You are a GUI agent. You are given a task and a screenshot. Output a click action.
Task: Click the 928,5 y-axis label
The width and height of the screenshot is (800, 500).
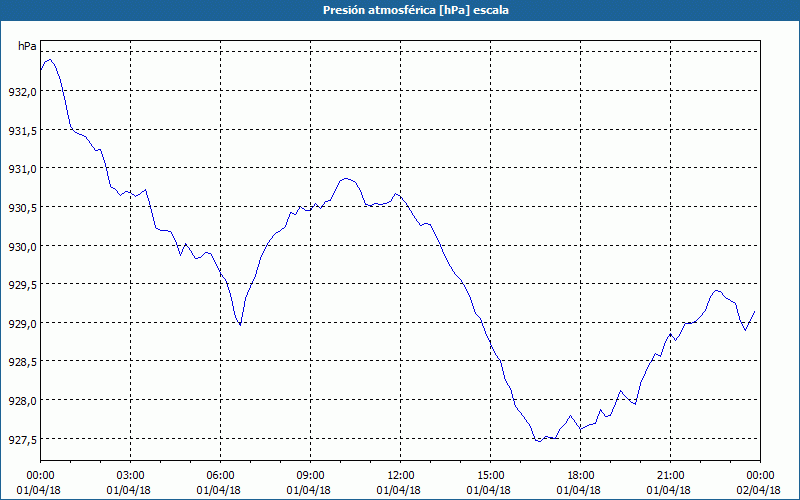(x=22, y=362)
